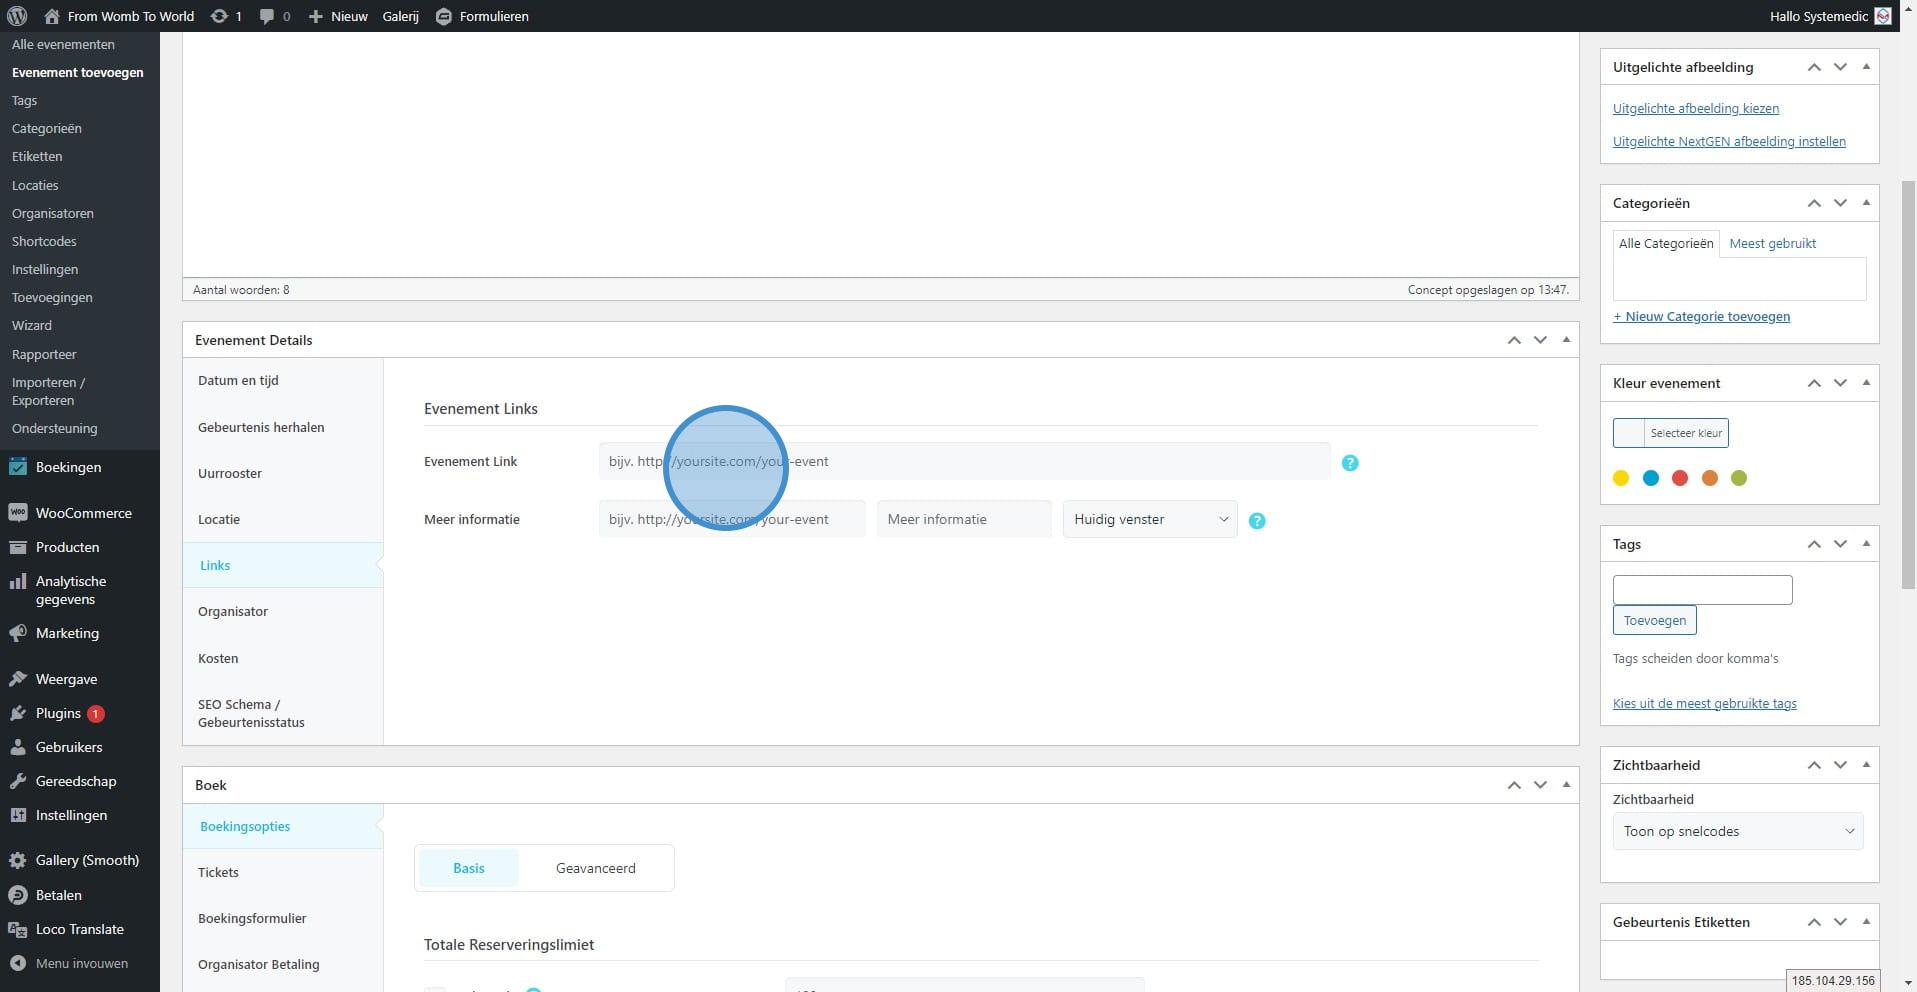Open Boekingen in the sidebar
Viewport: 1917px width, 992px height.
(x=68, y=467)
